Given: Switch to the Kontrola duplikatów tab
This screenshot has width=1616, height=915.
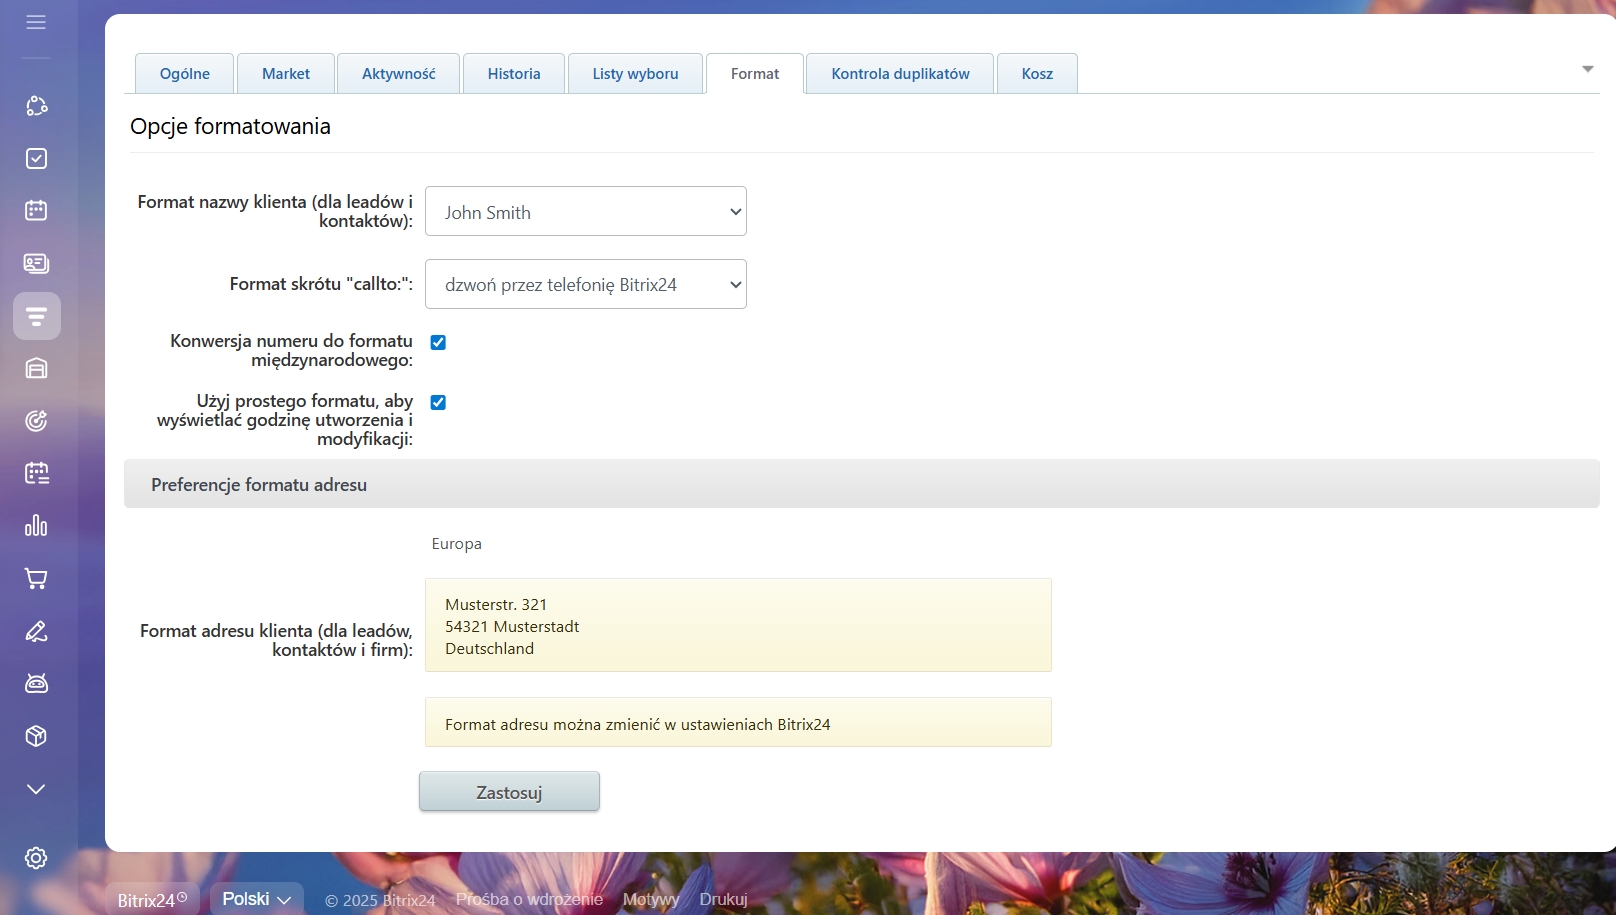Looking at the screenshot, I should click(900, 74).
